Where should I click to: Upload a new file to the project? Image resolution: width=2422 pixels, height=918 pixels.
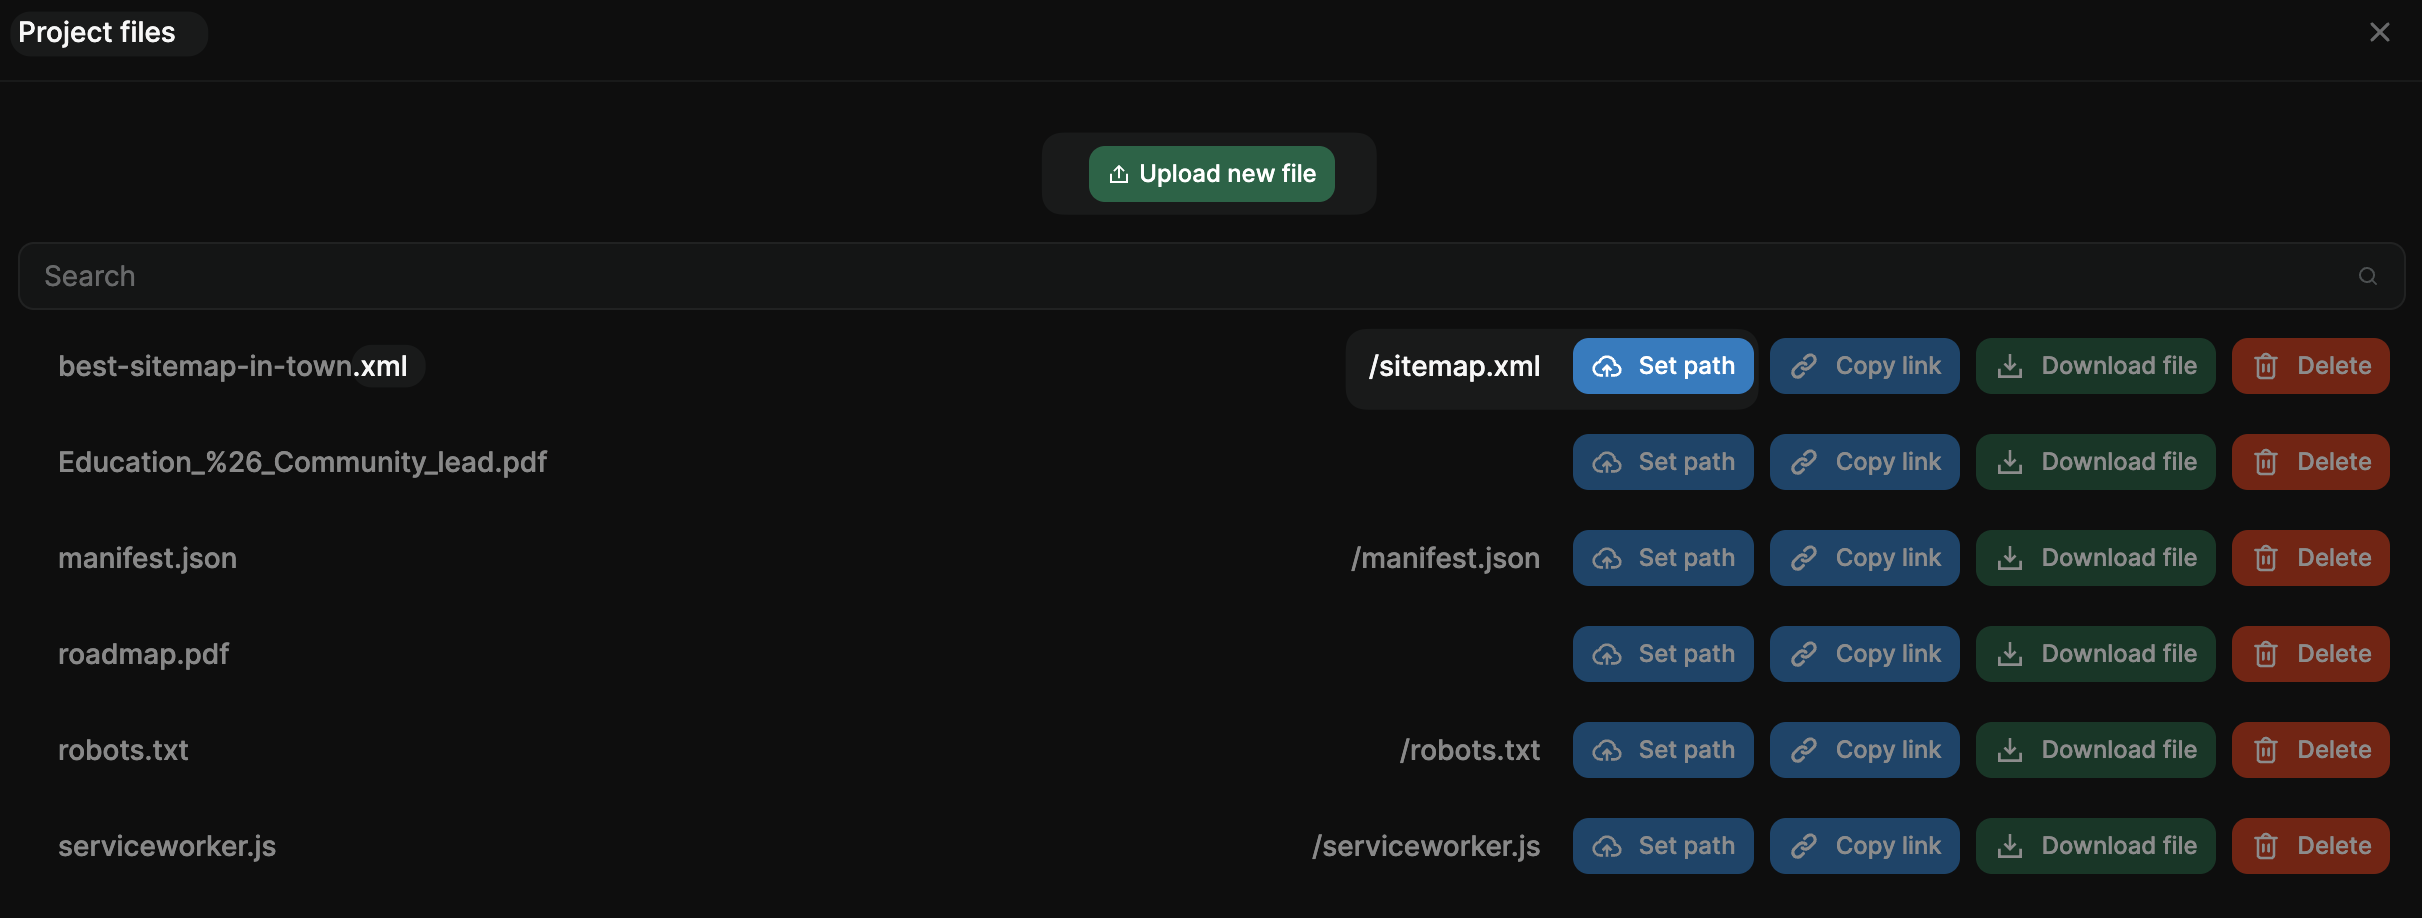tap(1211, 173)
